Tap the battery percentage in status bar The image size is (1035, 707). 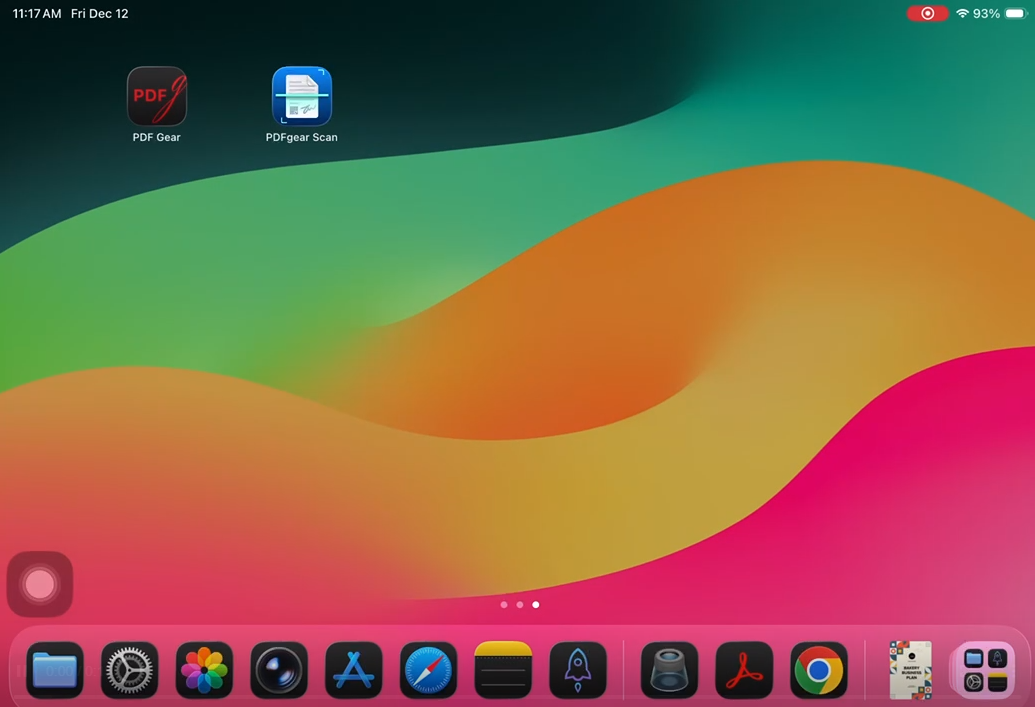(x=986, y=14)
